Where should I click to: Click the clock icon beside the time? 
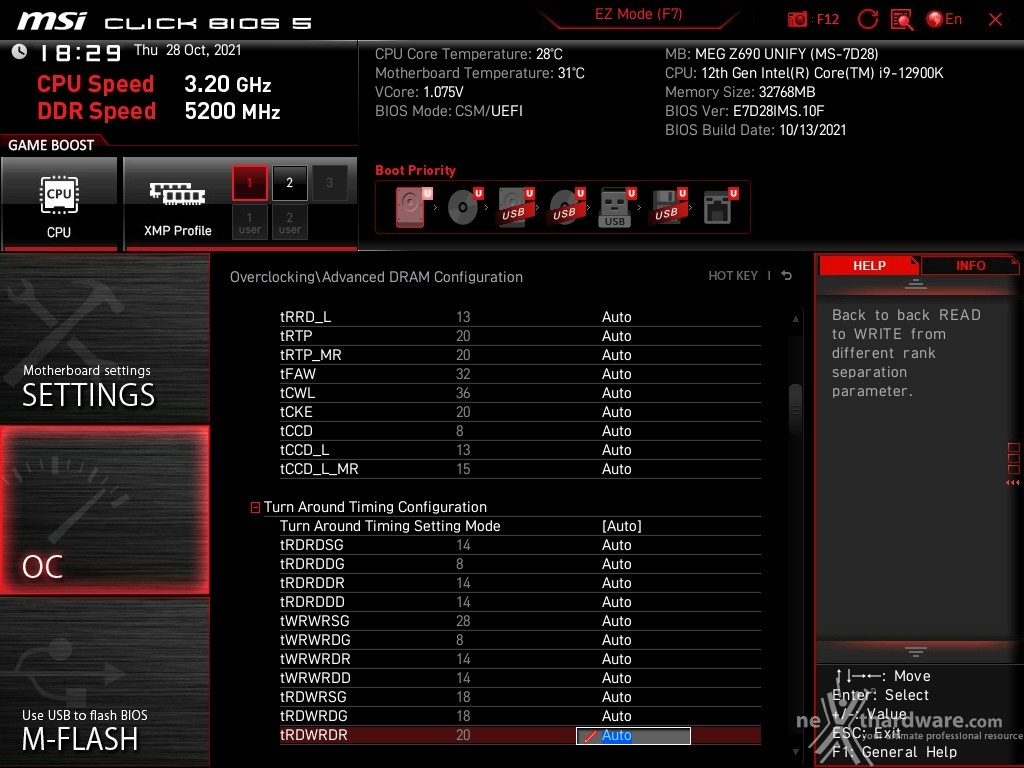[x=20, y=52]
